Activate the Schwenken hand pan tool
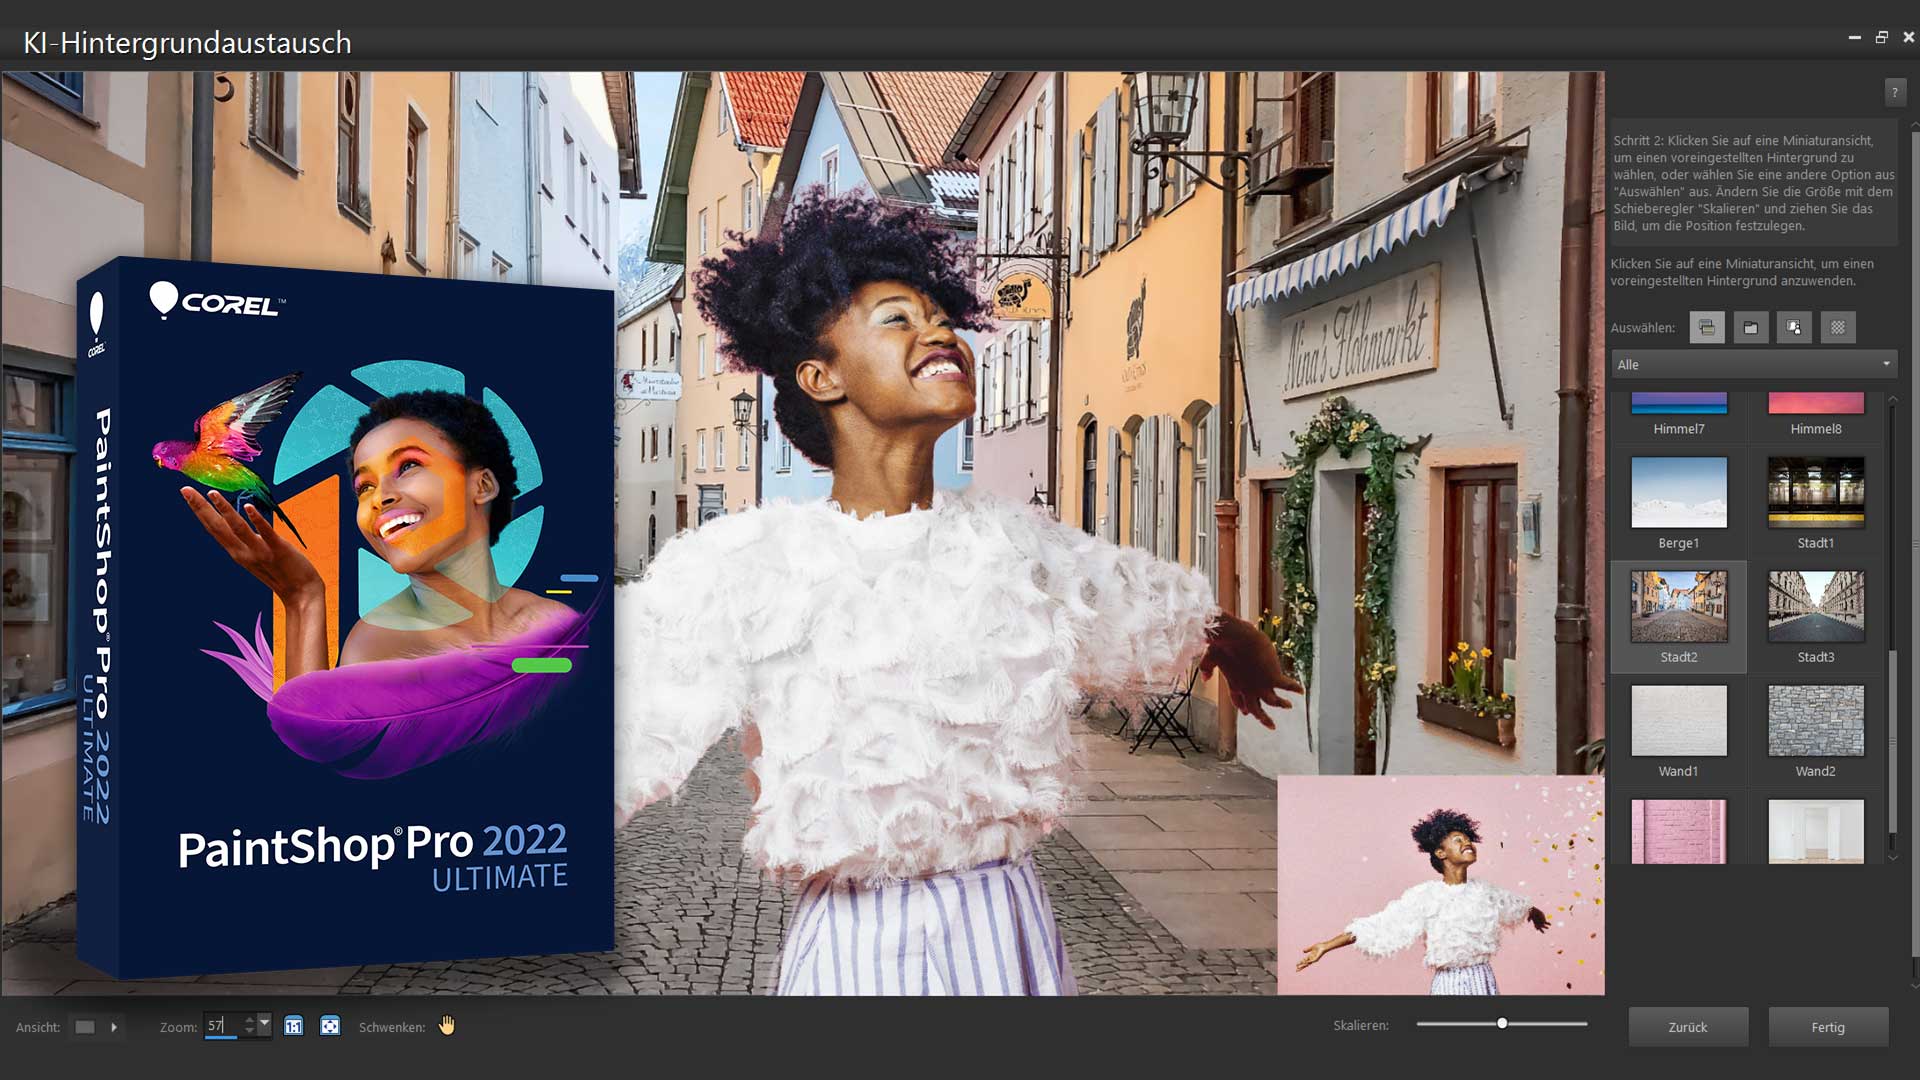Screen dimensions: 1920x1080 coord(447,1026)
